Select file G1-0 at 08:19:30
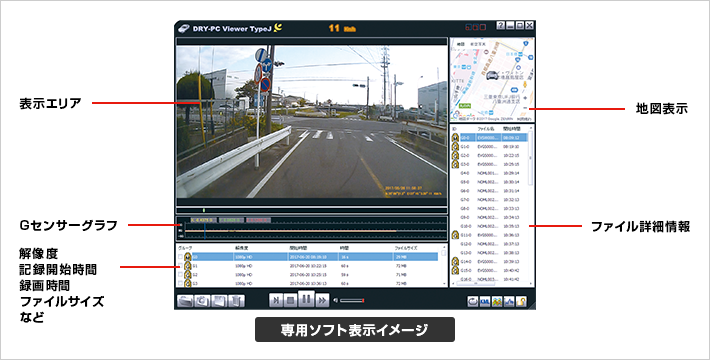 489,147
